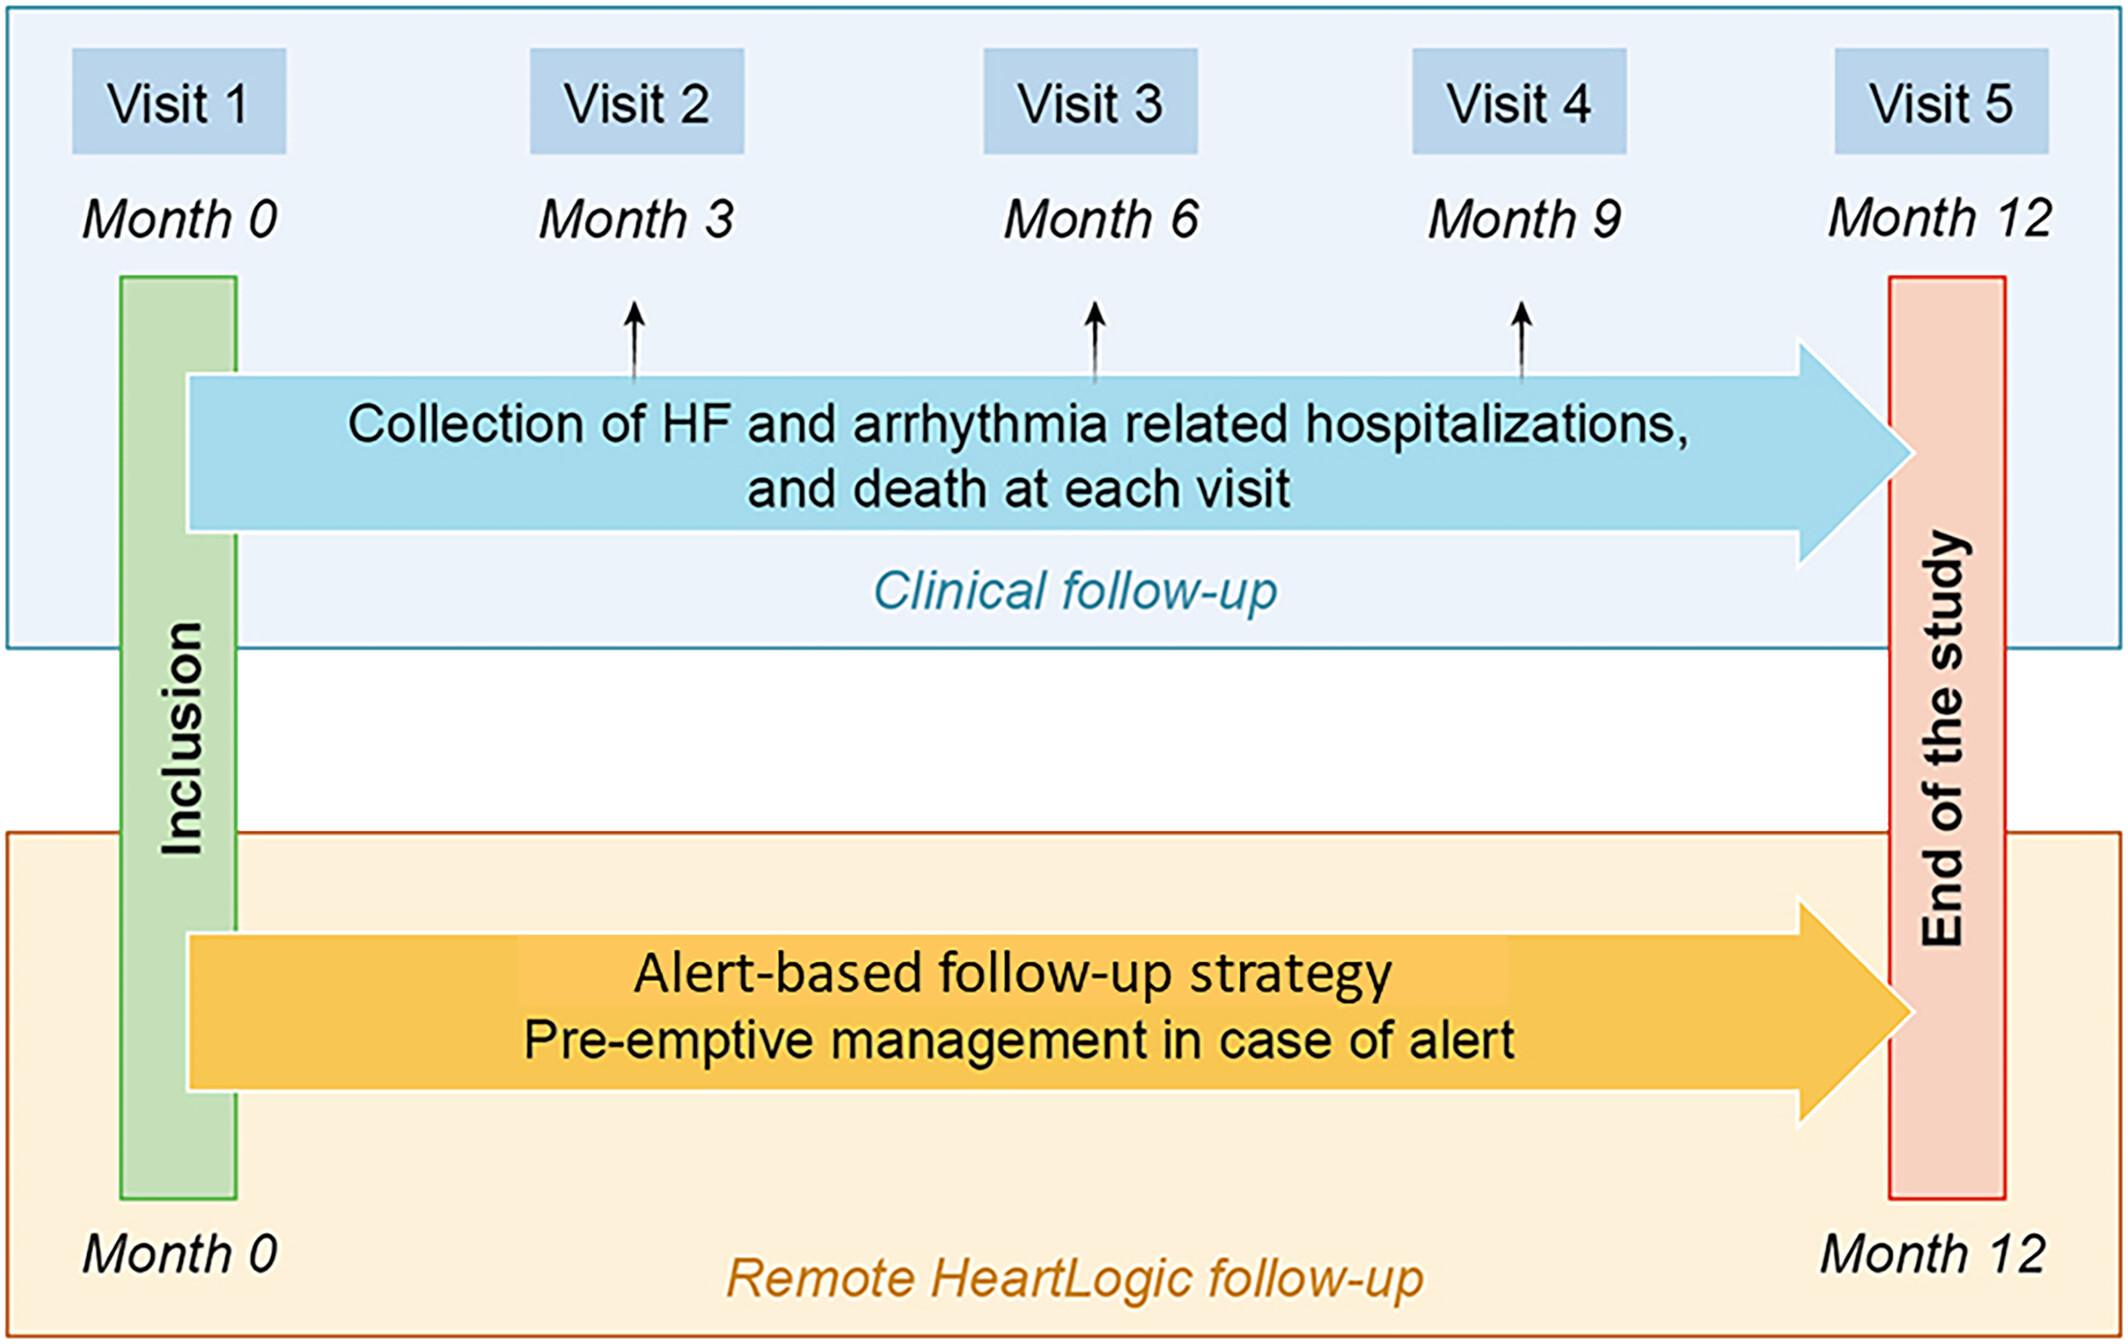Select the Visit 2 box

click(x=637, y=101)
